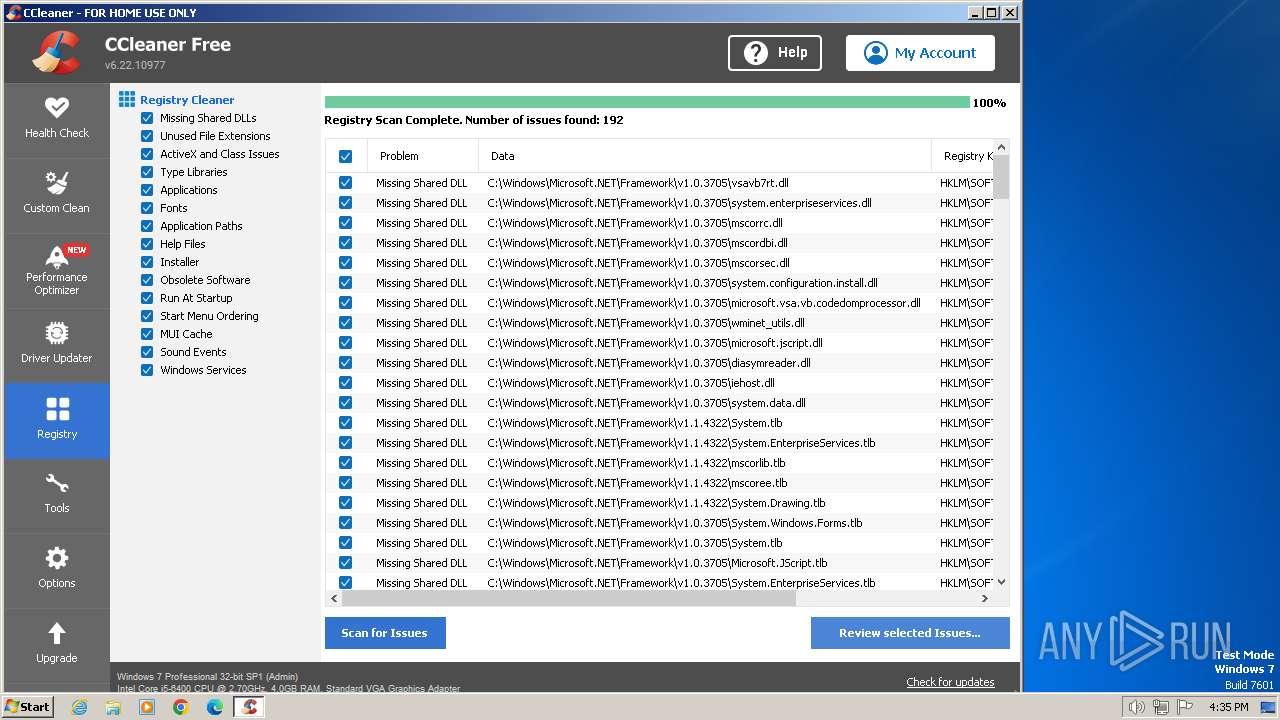This screenshot has width=1280, height=720.
Task: Click the taskbar clock showing 4:35 PM
Action: (x=1228, y=707)
